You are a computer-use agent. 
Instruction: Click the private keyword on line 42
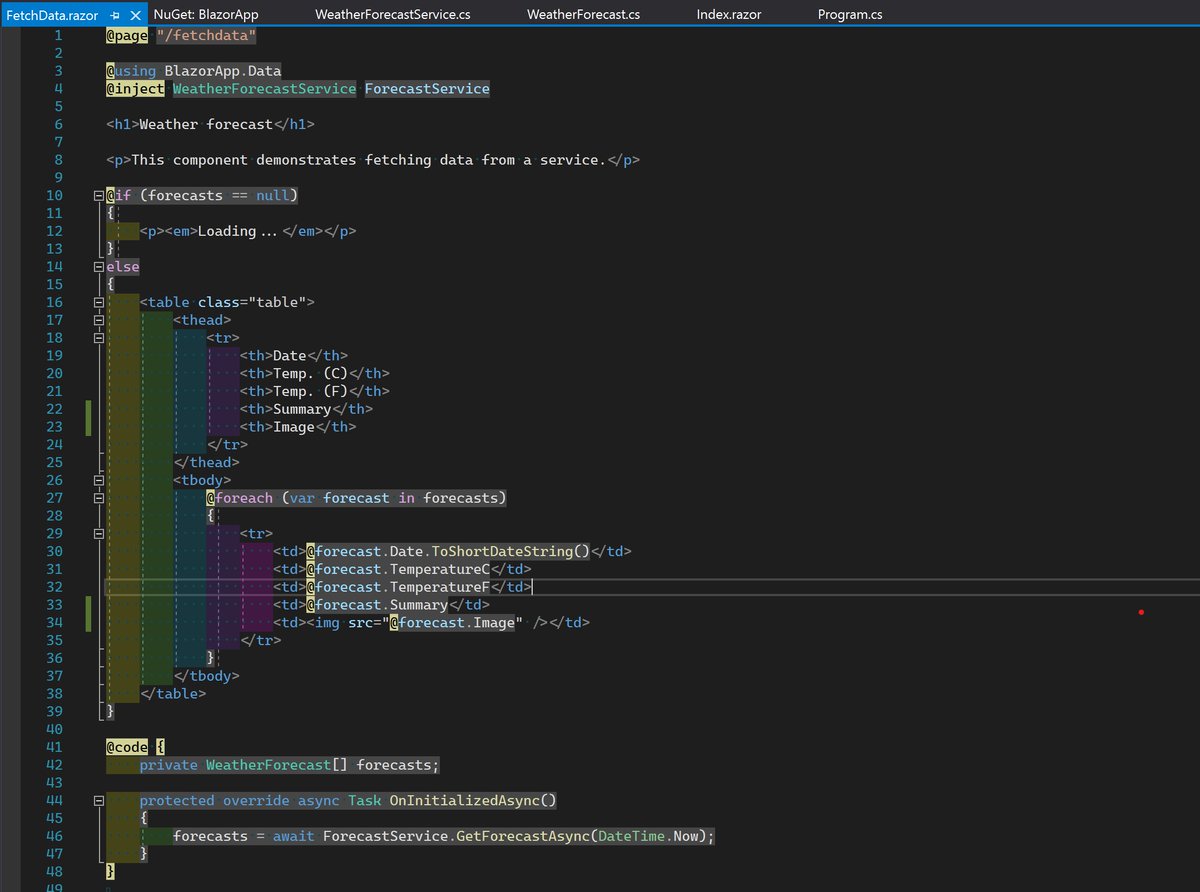click(x=168, y=765)
